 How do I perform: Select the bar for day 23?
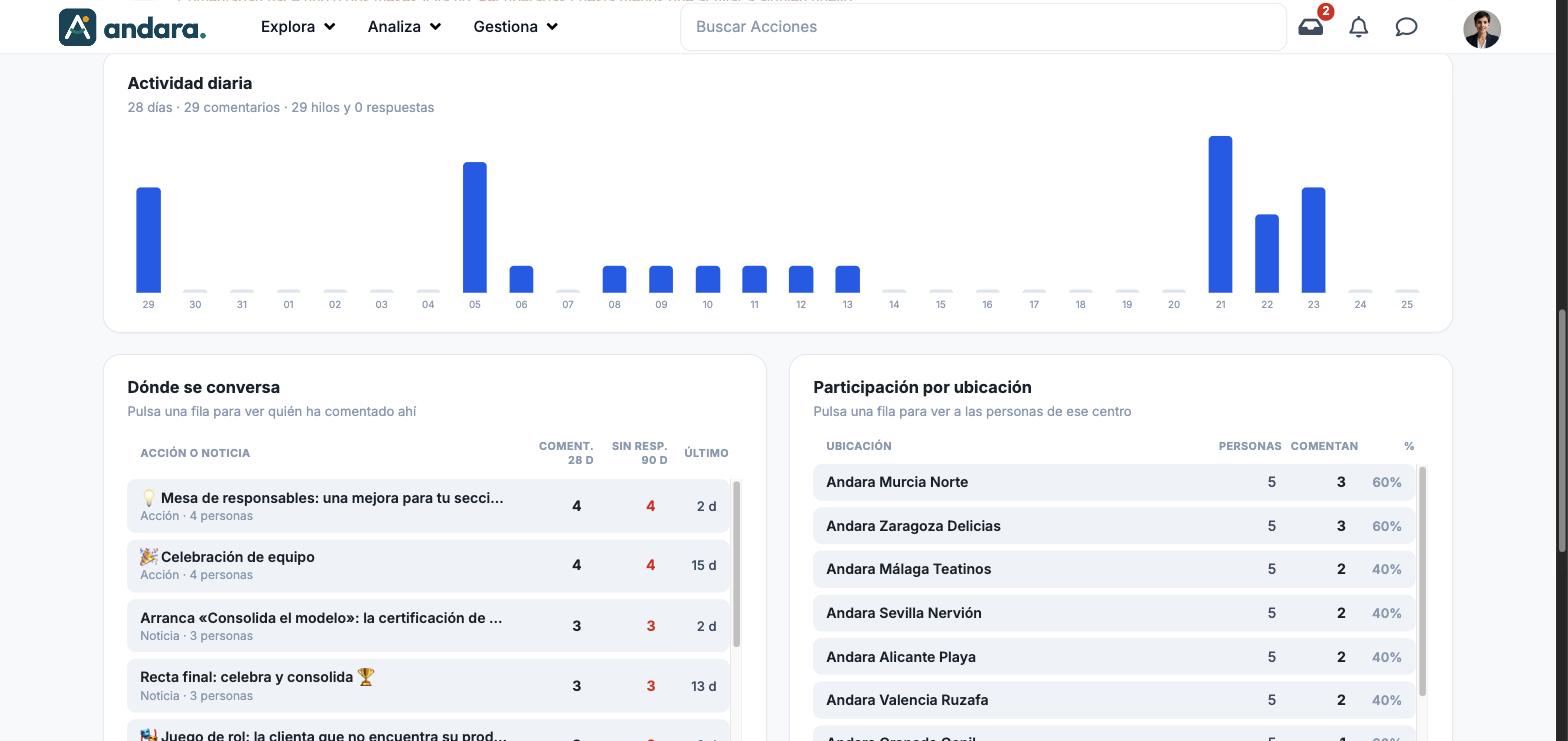coord(1313,240)
